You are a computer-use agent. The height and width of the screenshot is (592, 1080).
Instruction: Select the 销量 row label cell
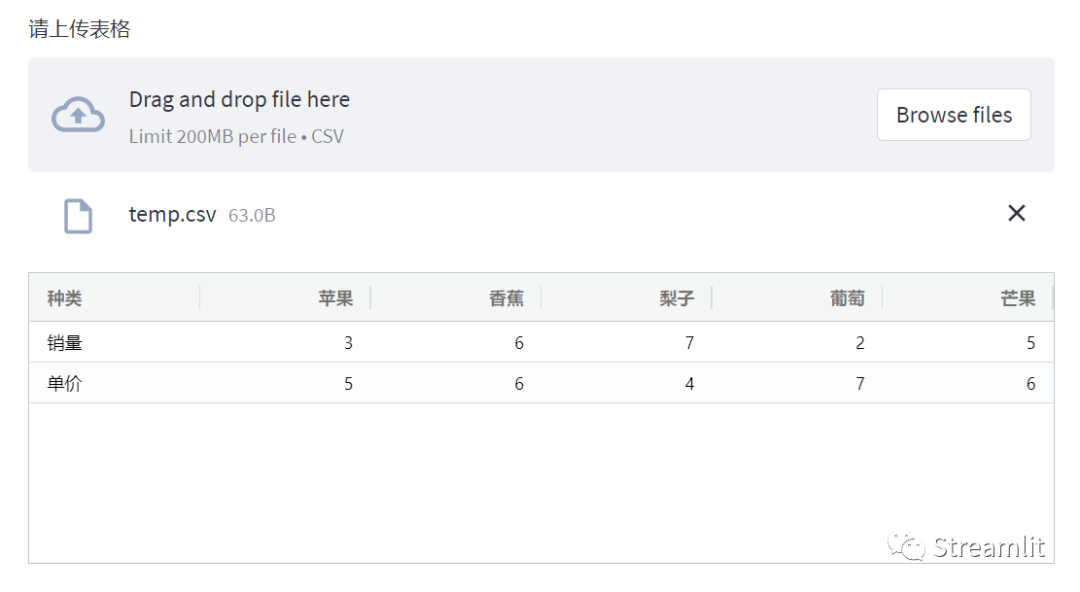65,343
